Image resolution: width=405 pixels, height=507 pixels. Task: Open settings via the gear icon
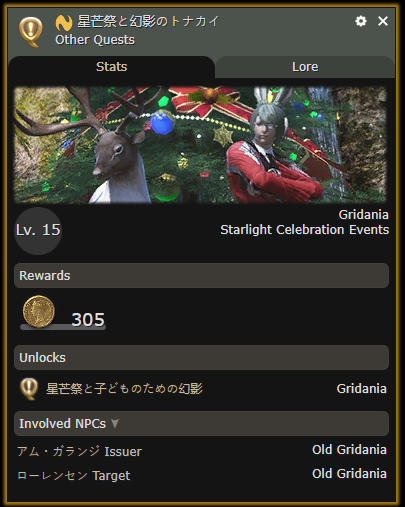coord(361,21)
